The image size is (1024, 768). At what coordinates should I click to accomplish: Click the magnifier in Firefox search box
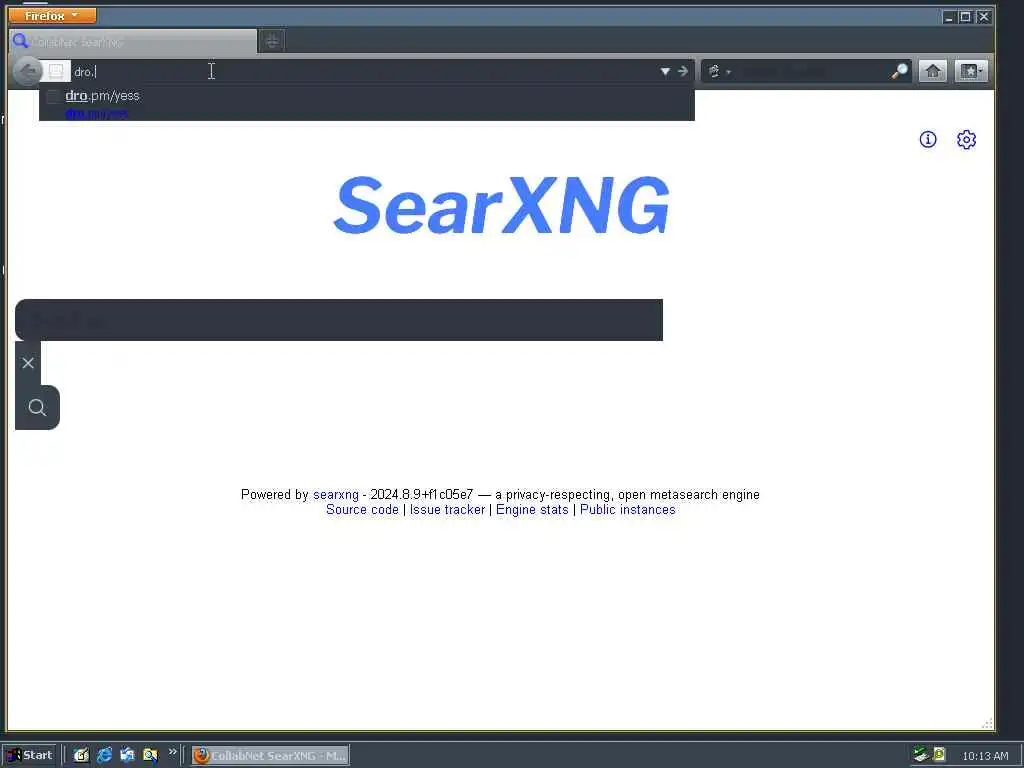pos(900,71)
